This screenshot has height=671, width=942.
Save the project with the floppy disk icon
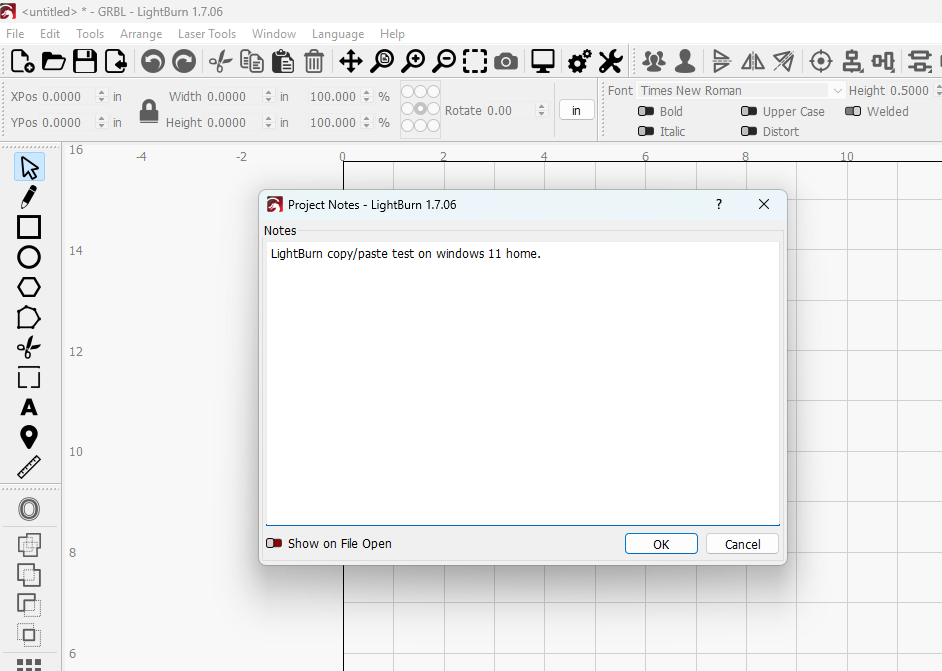click(85, 61)
